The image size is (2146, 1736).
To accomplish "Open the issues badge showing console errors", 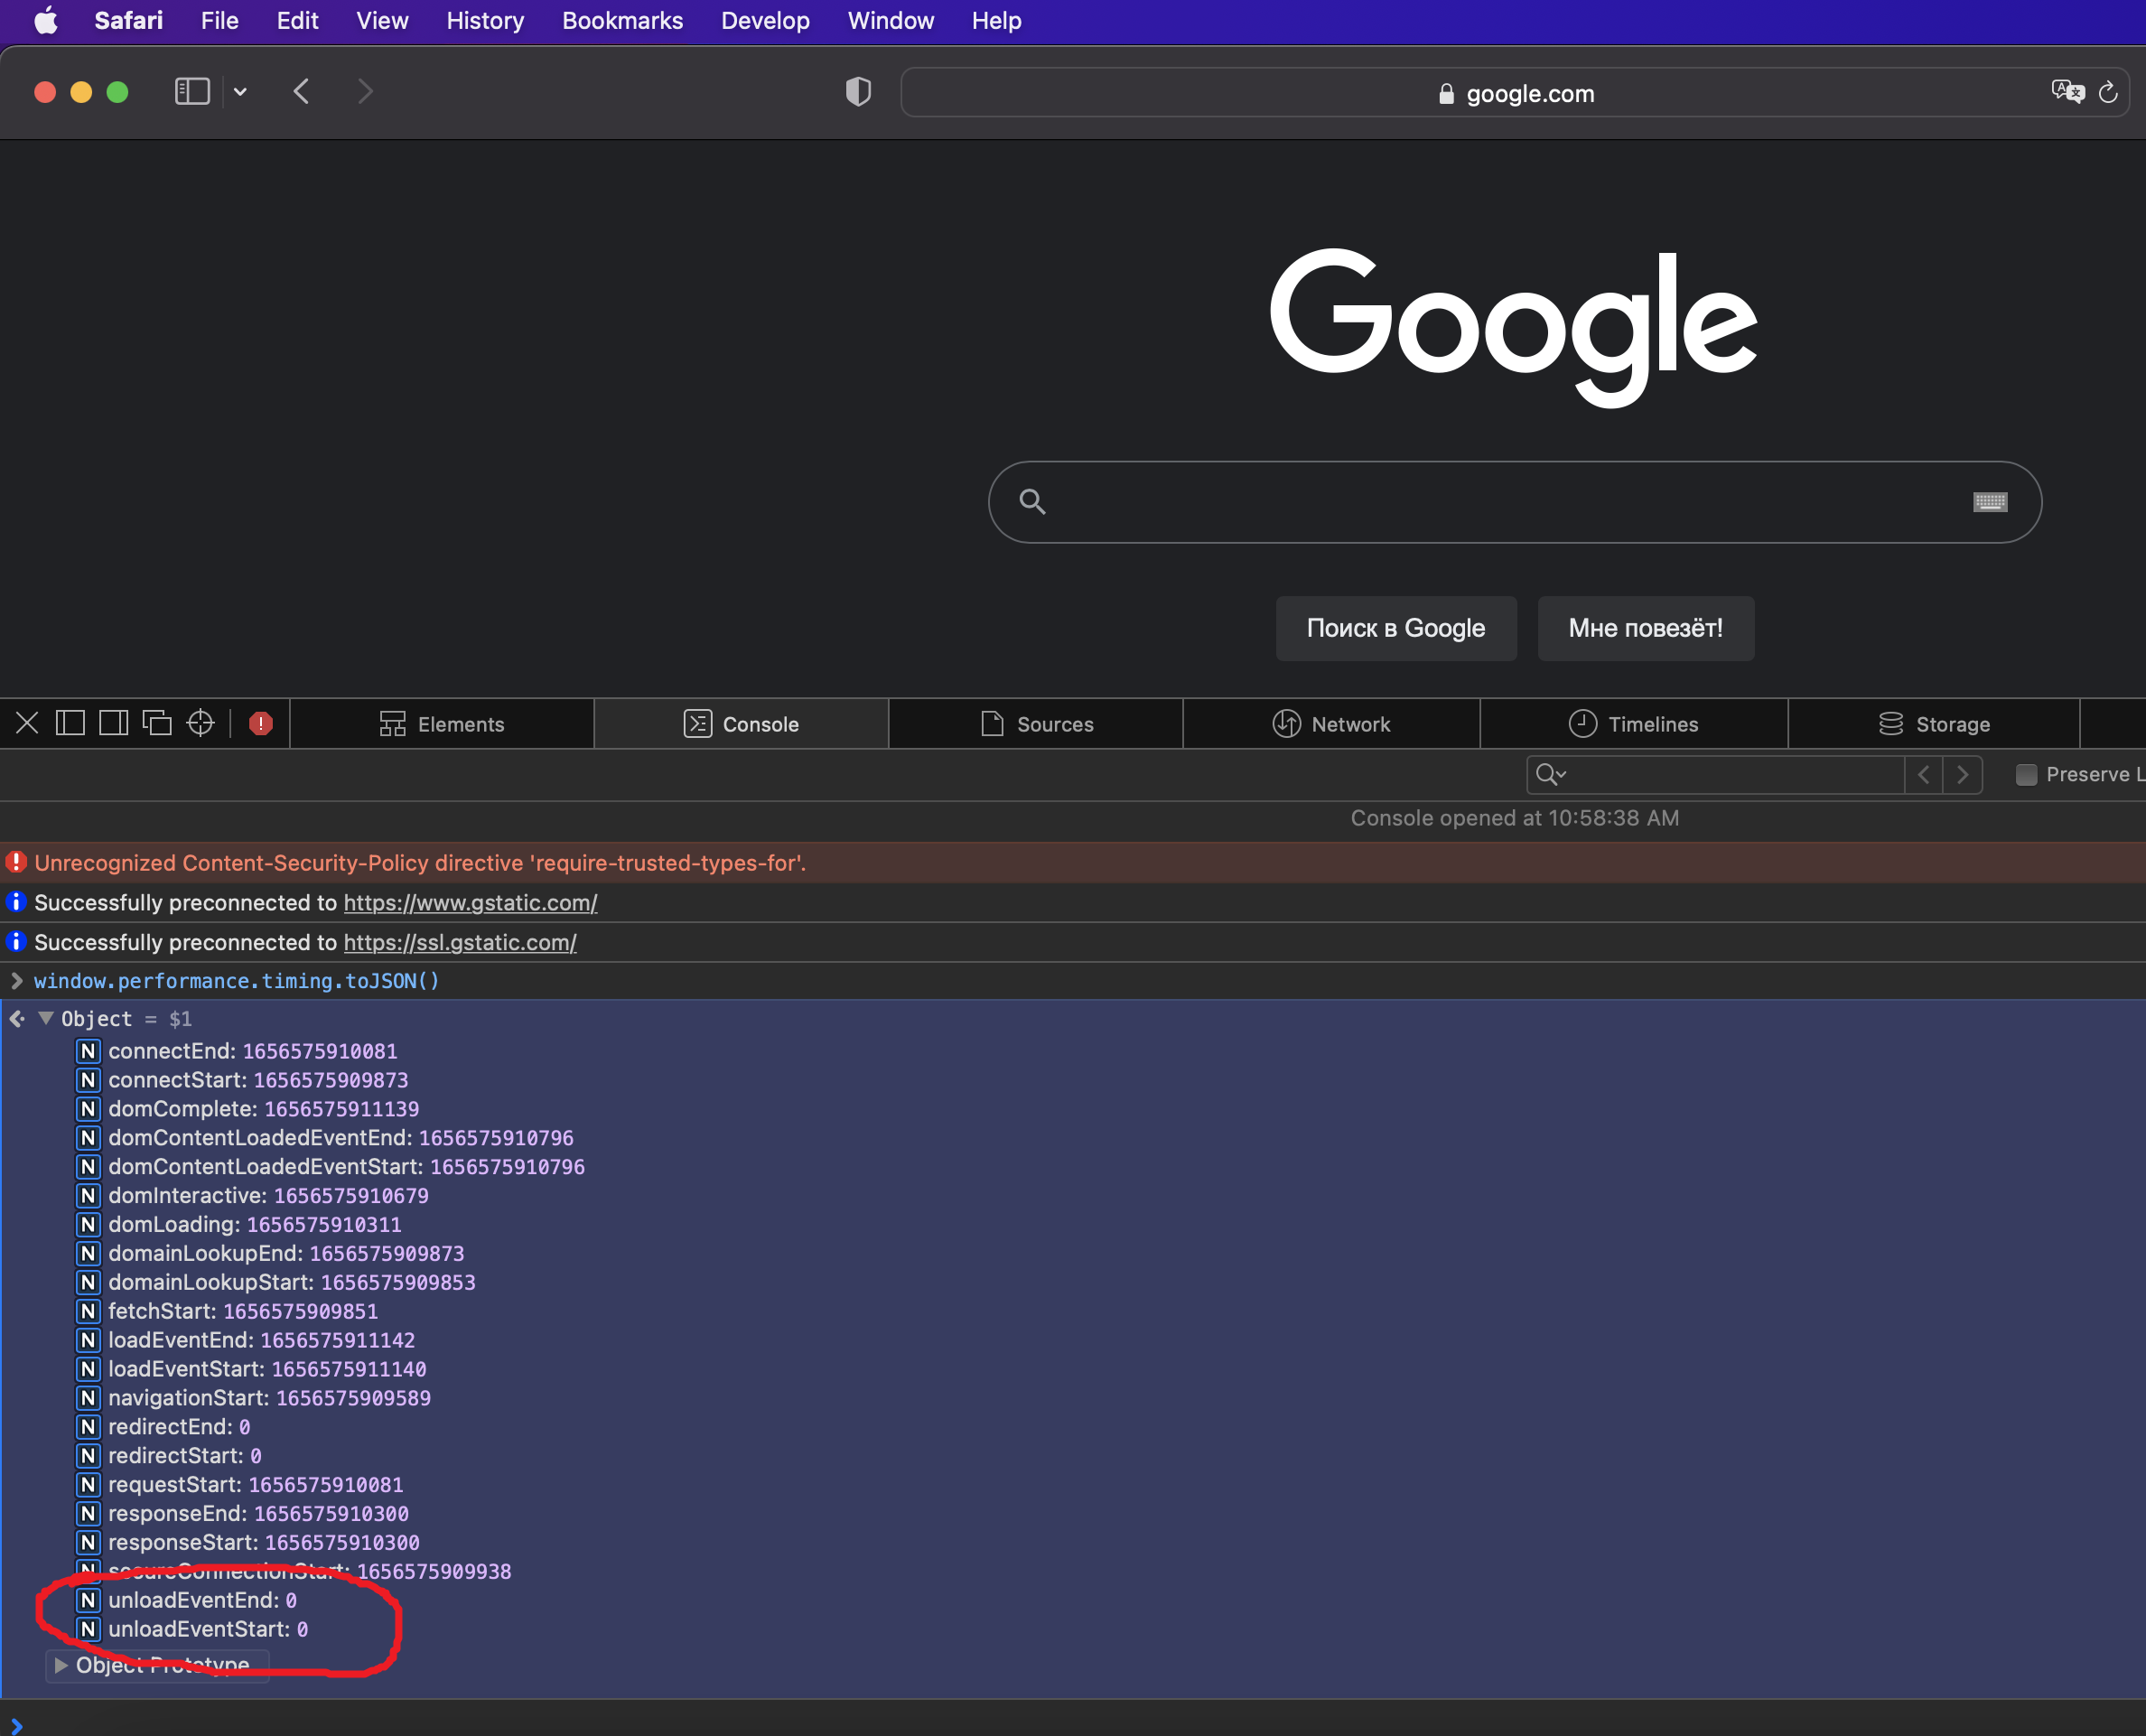I will (x=260, y=722).
